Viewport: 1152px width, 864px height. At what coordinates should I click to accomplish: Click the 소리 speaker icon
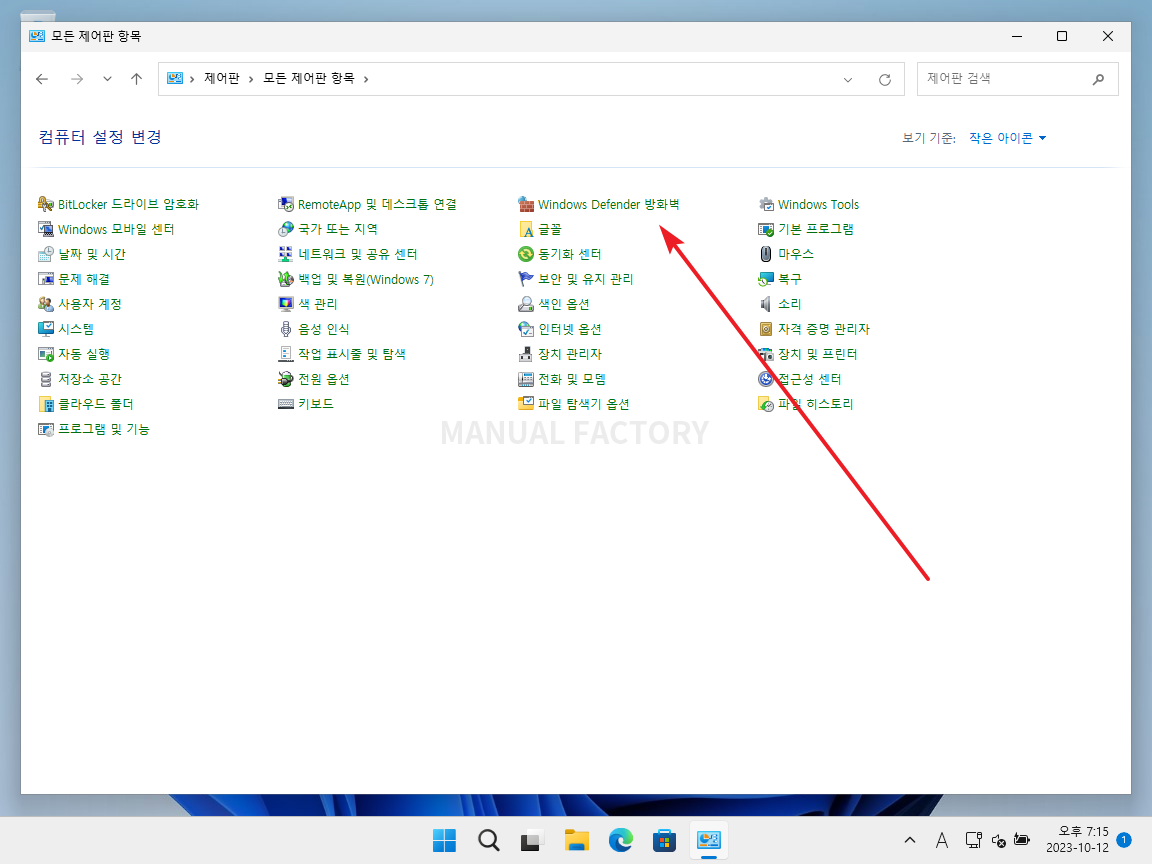pos(766,304)
